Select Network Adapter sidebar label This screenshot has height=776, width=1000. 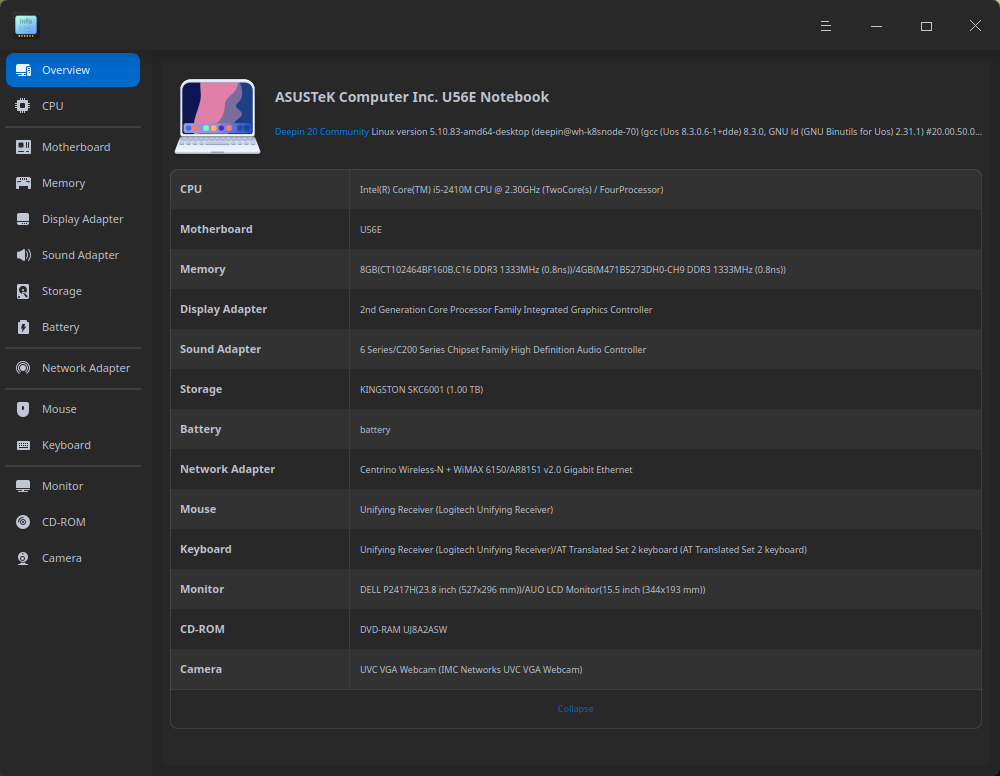pos(86,368)
